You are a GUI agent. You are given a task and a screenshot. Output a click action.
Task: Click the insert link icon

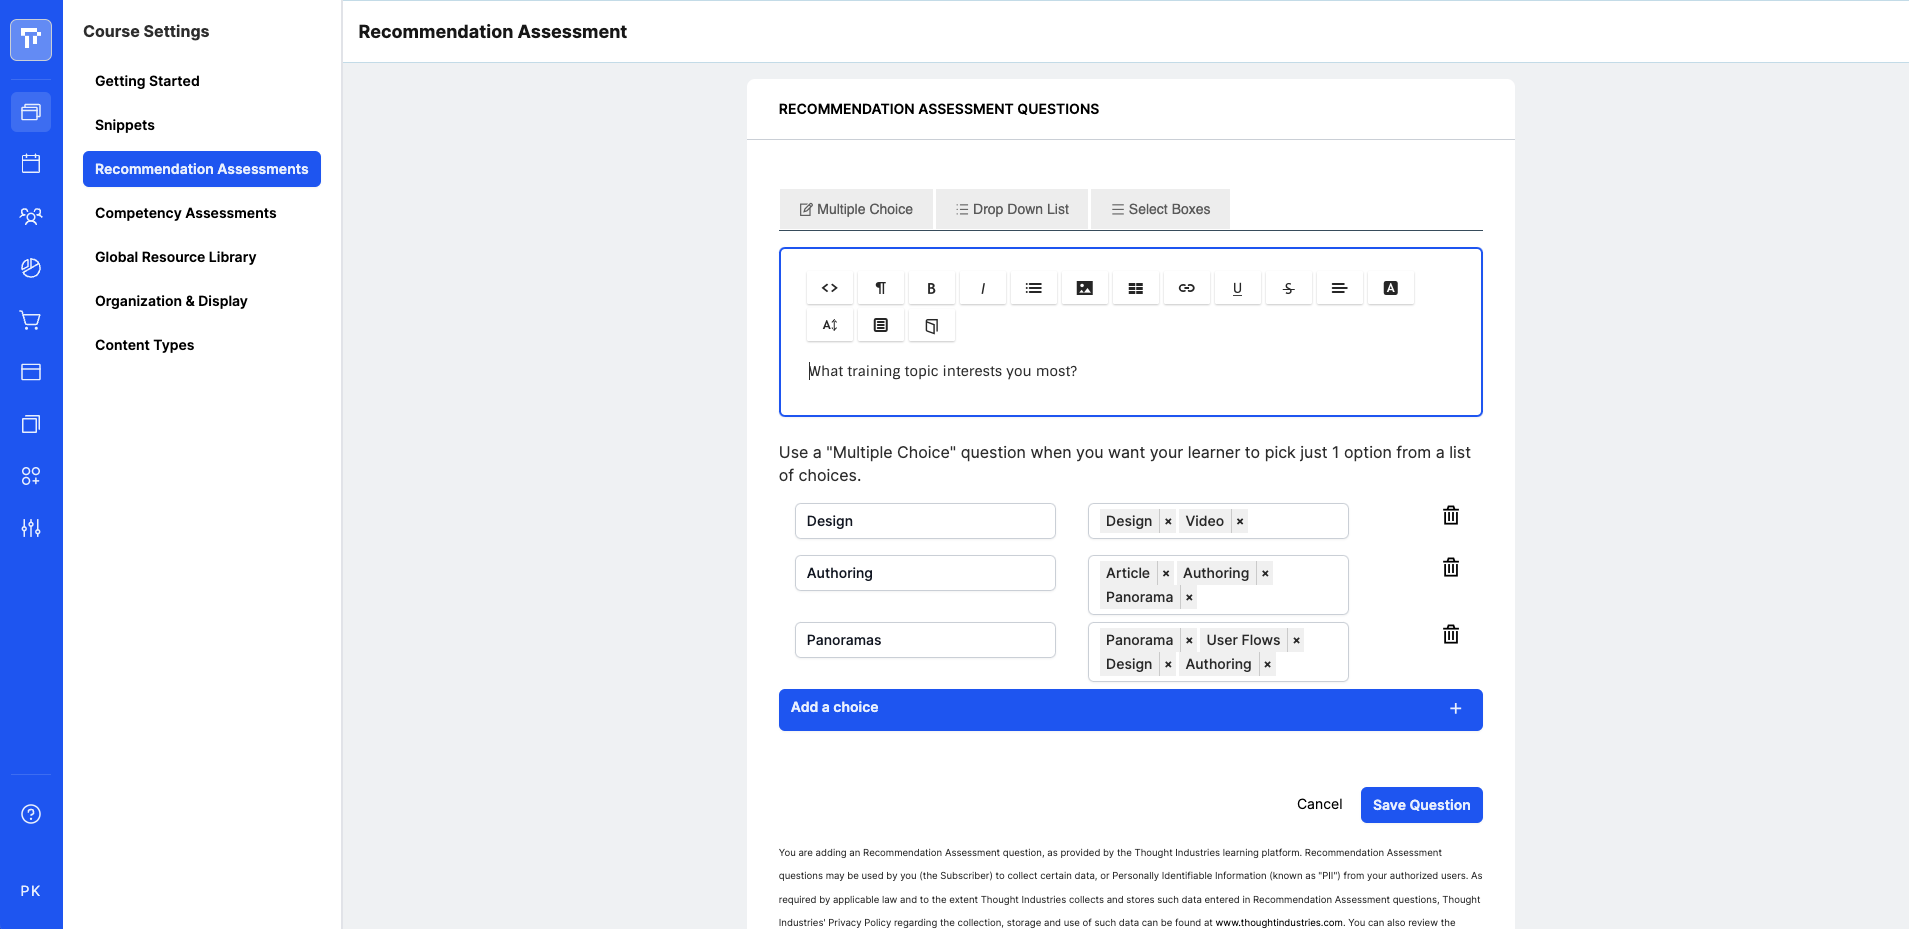coord(1186,287)
